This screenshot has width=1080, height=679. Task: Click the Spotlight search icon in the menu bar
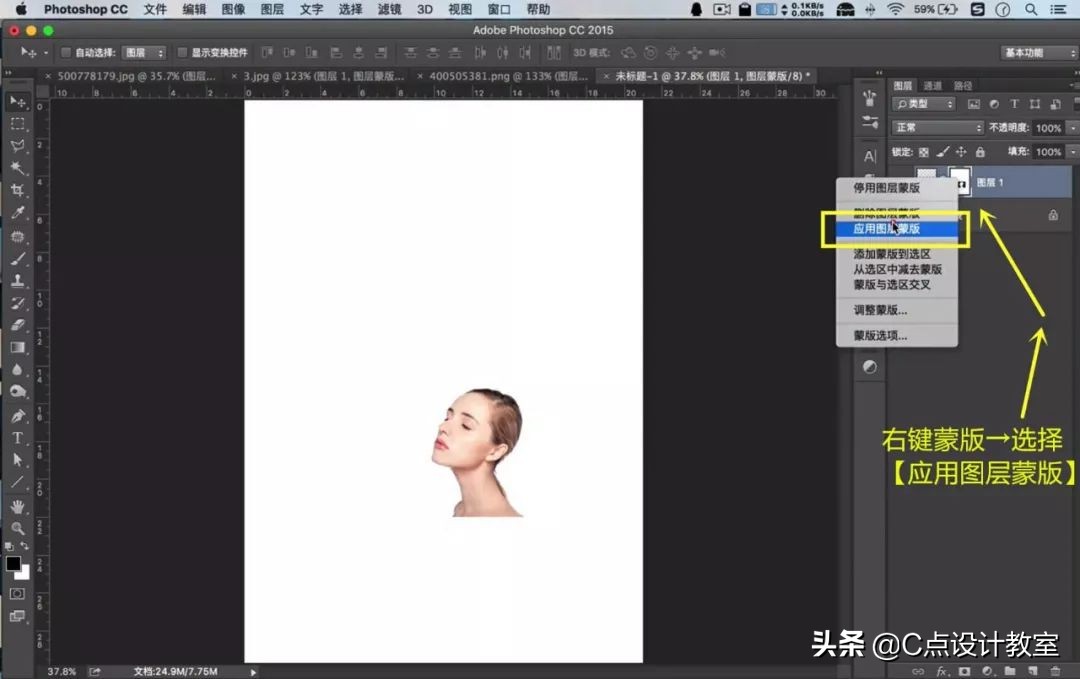click(x=1031, y=10)
